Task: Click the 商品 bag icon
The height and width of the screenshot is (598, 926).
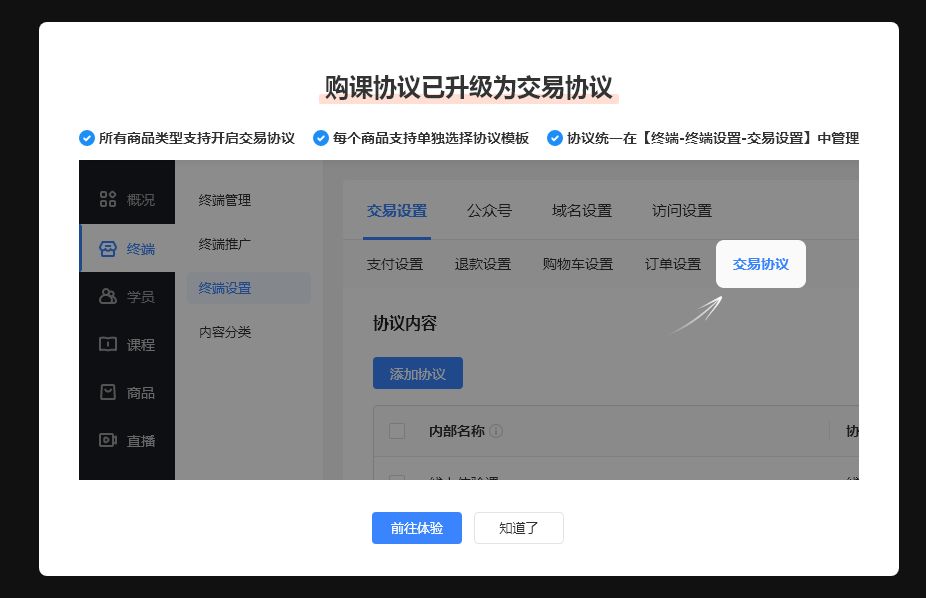Action: point(107,392)
